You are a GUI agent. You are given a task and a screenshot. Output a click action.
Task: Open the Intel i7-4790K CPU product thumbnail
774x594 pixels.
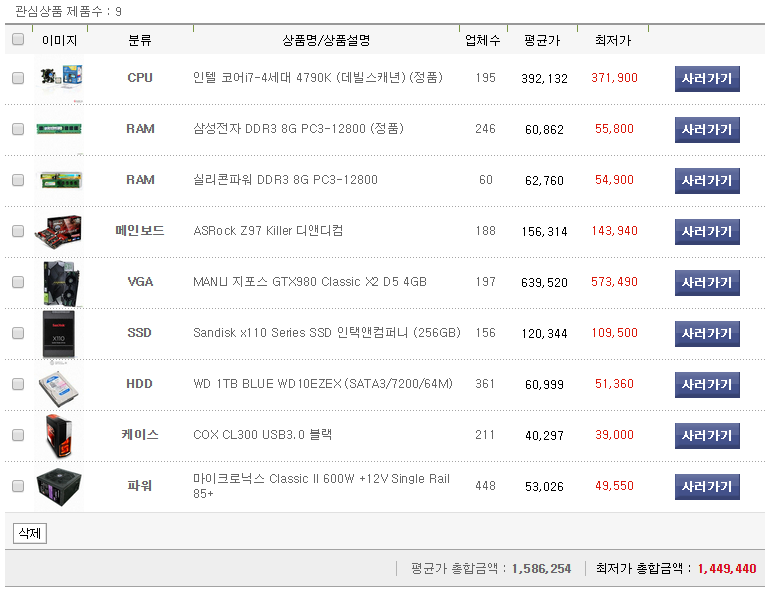[59, 79]
